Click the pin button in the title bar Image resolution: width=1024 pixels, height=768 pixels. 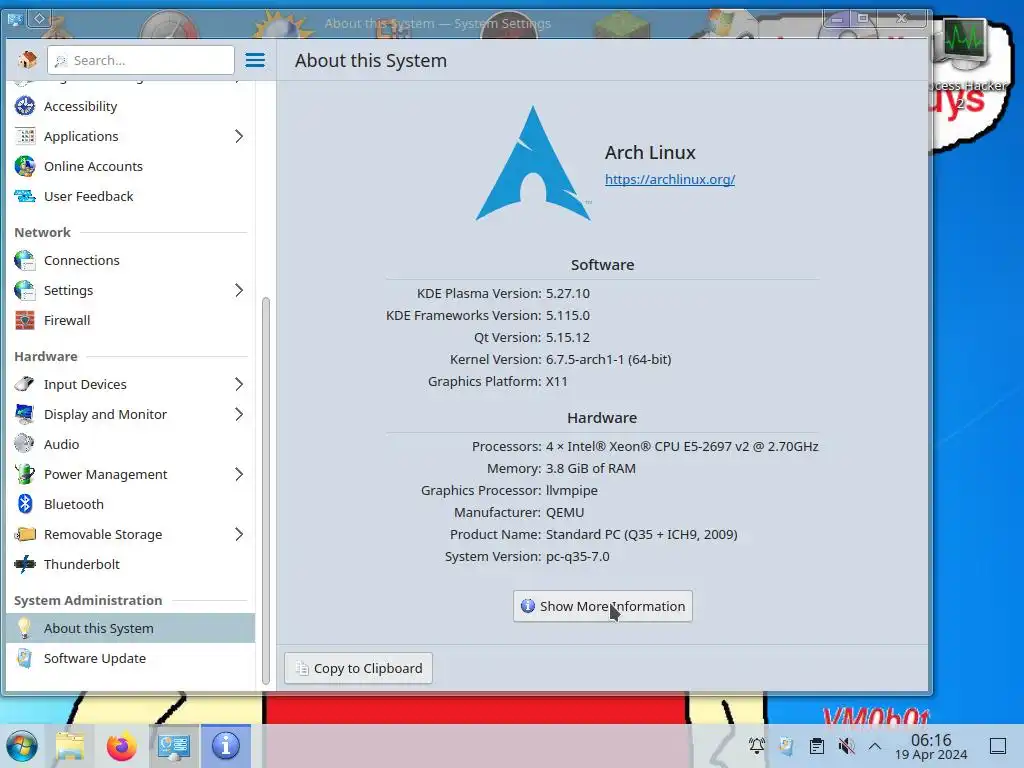[39, 19]
